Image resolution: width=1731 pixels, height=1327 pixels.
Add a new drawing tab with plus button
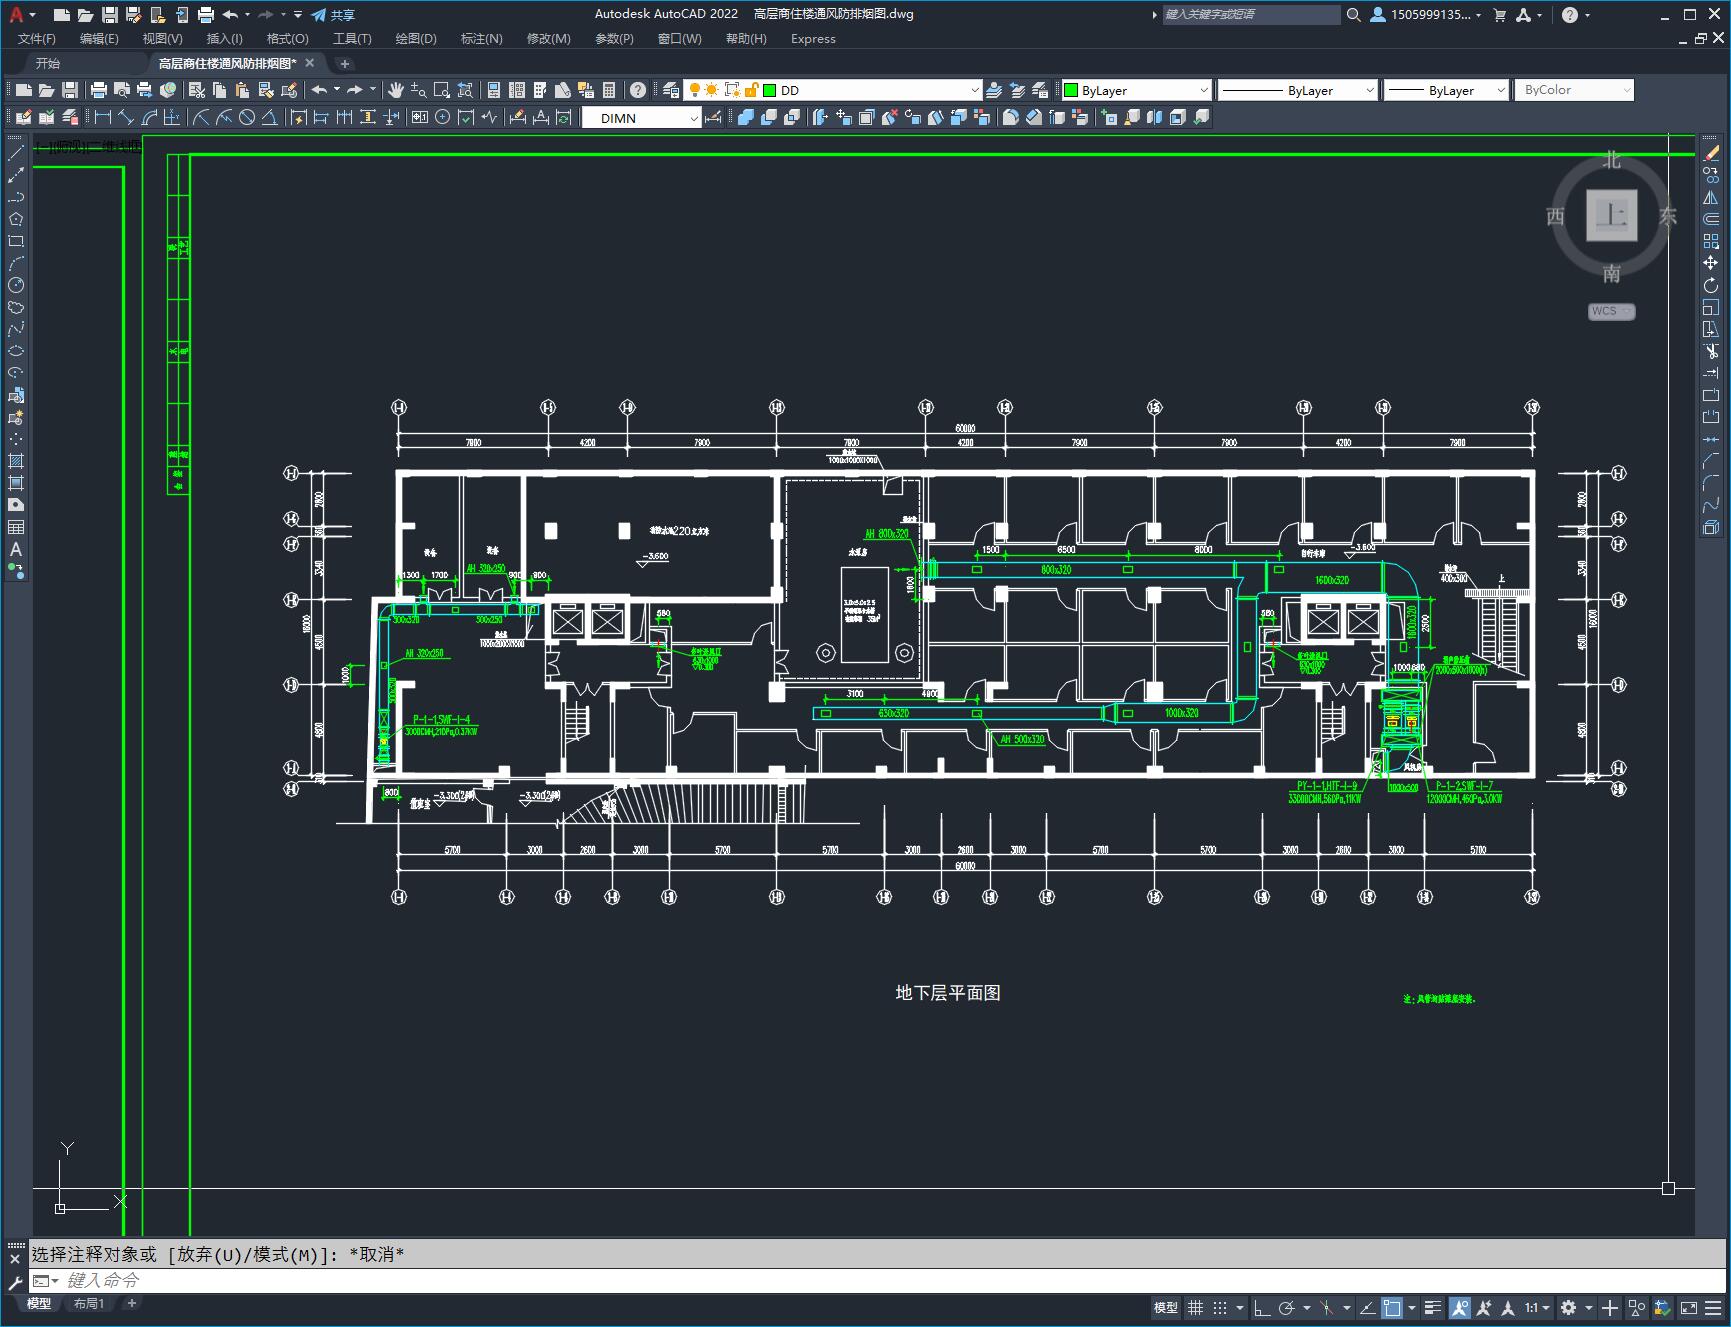click(345, 63)
